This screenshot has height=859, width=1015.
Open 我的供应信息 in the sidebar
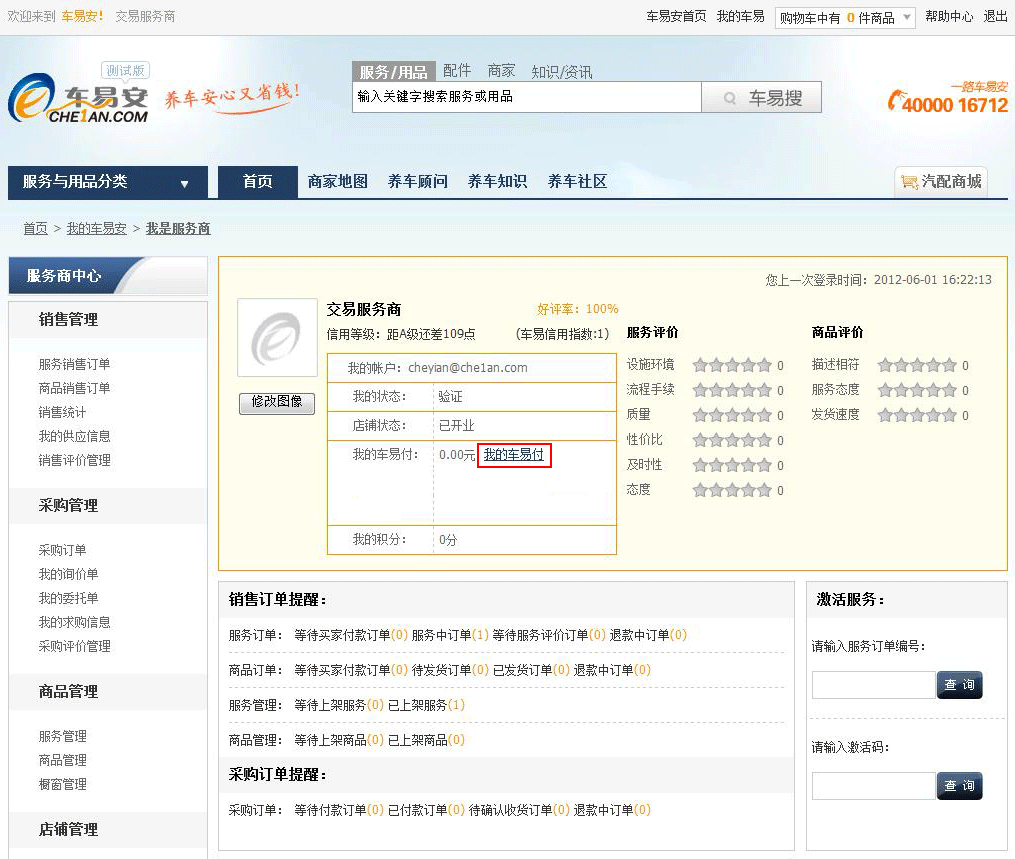(x=74, y=436)
